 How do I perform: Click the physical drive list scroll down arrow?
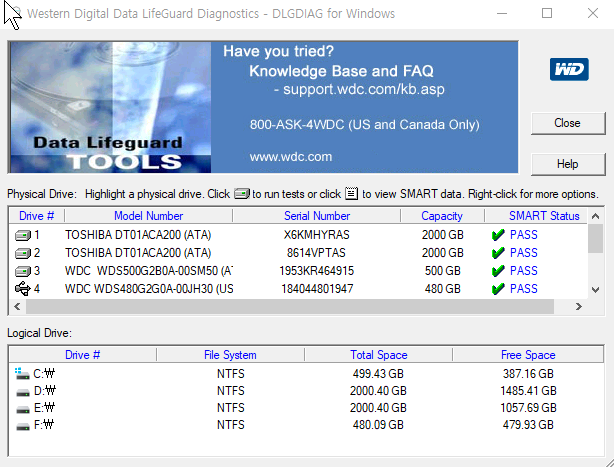coord(596,290)
